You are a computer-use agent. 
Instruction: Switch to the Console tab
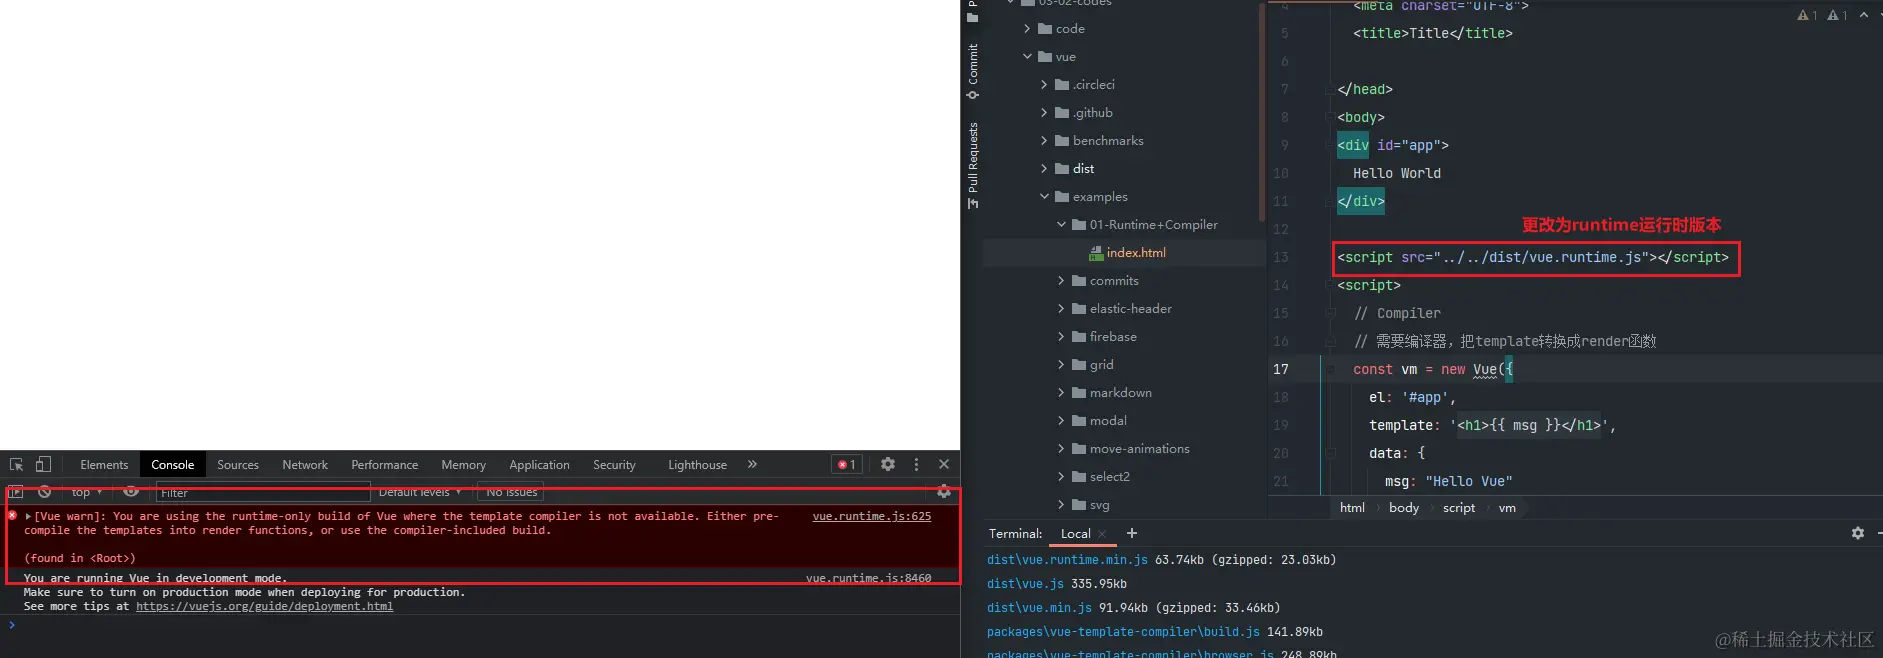pyautogui.click(x=173, y=465)
